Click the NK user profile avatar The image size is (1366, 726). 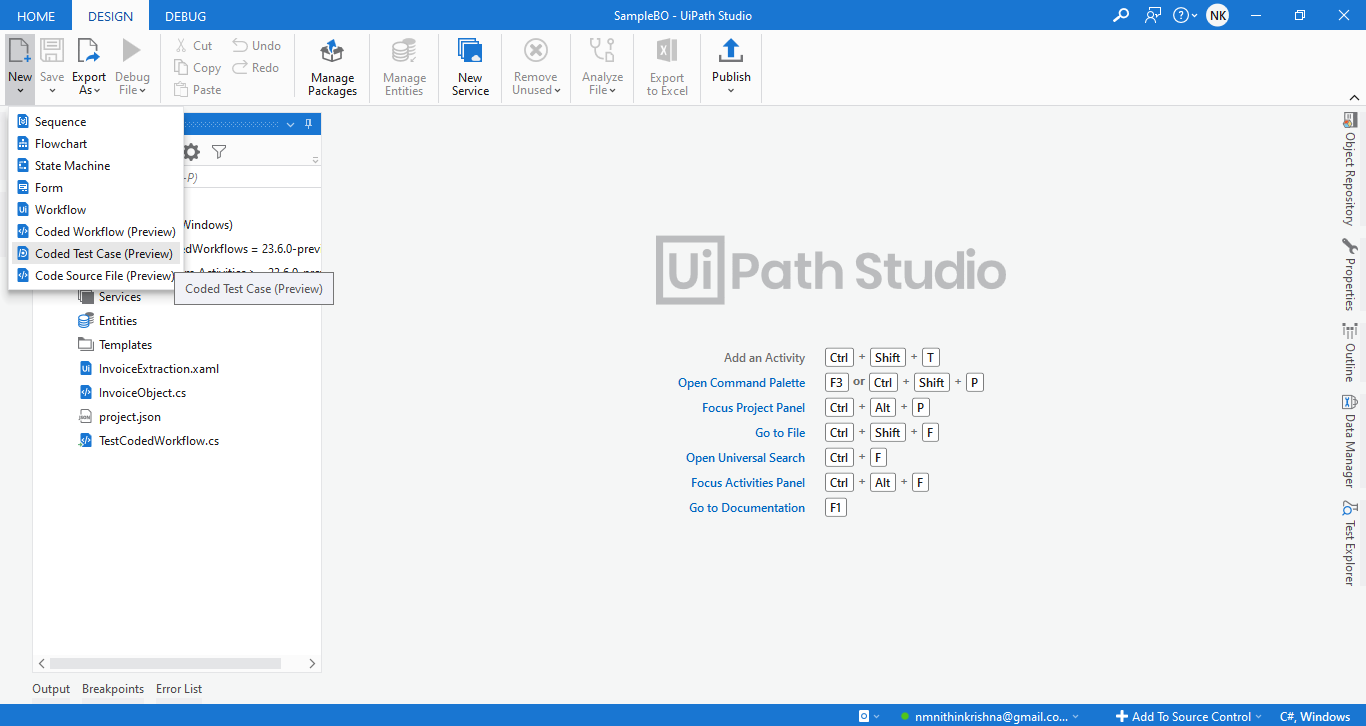click(x=1217, y=15)
